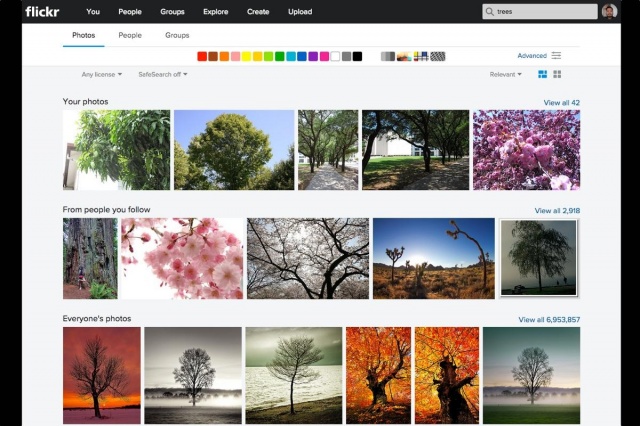The image size is (640, 426).
Task: Filter by light pink color swatch
Action: (x=236, y=56)
